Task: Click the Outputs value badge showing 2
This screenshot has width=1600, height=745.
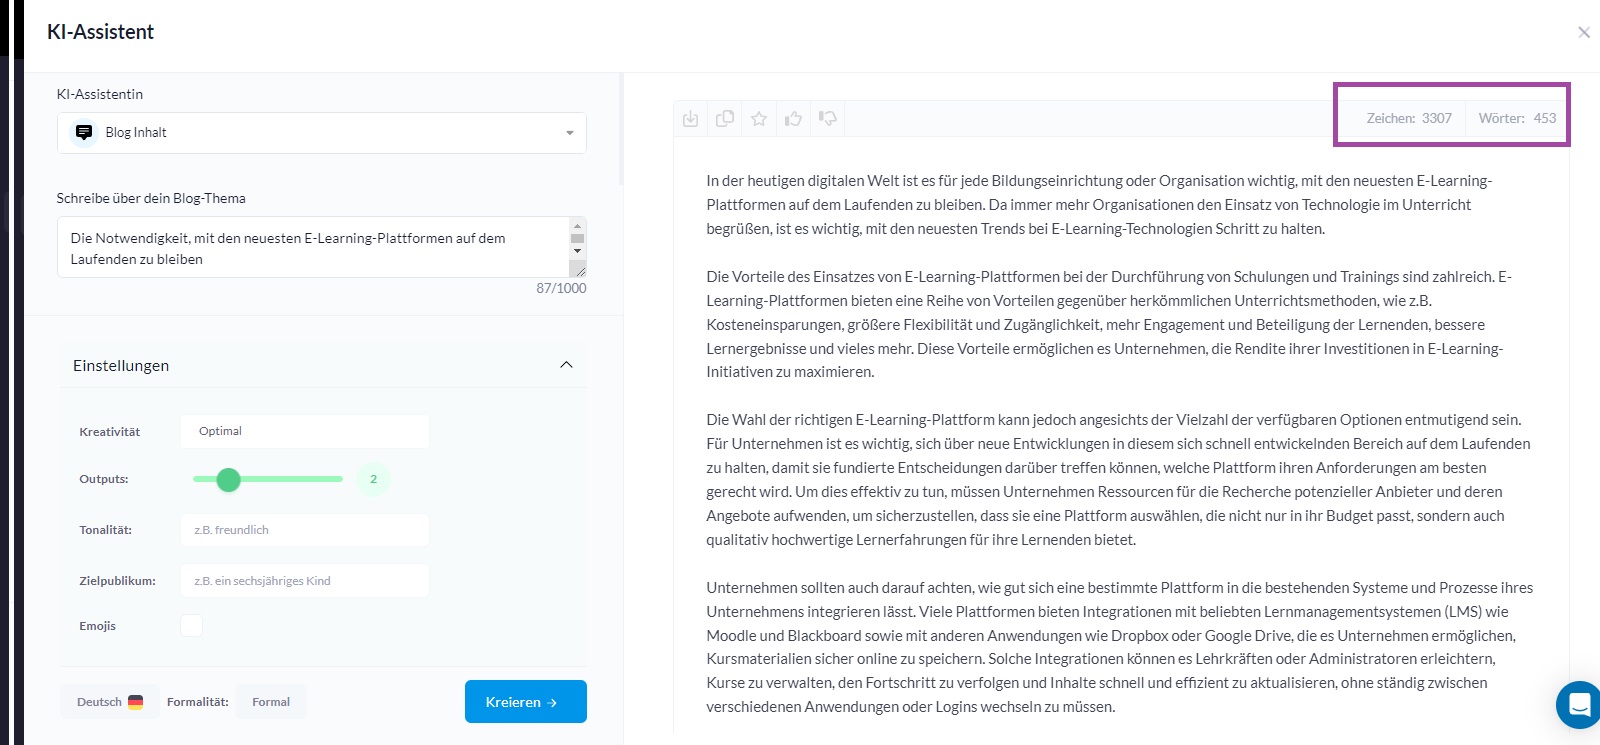Action: [x=374, y=479]
